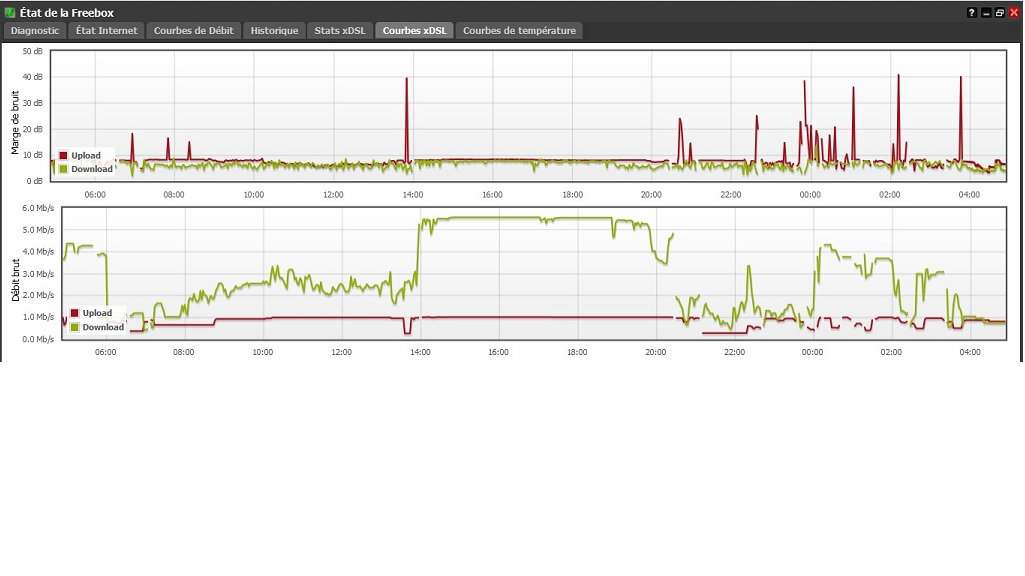Click Download label in Débit brut legend

tap(103, 327)
